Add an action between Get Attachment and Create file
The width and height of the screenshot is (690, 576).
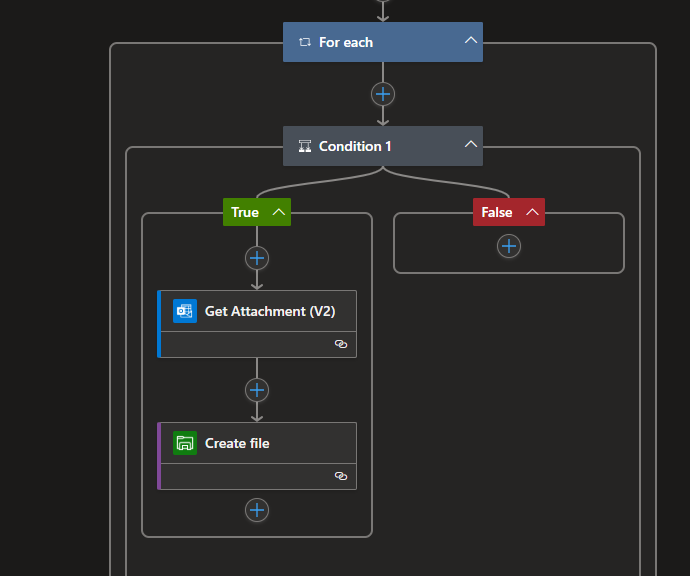(x=257, y=390)
